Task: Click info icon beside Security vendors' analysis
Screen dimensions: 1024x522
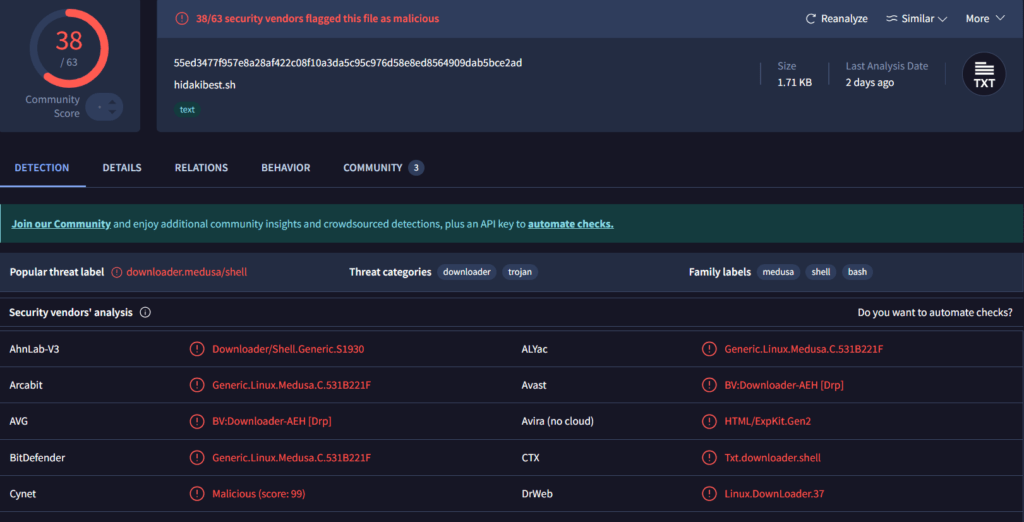Action: pos(145,312)
